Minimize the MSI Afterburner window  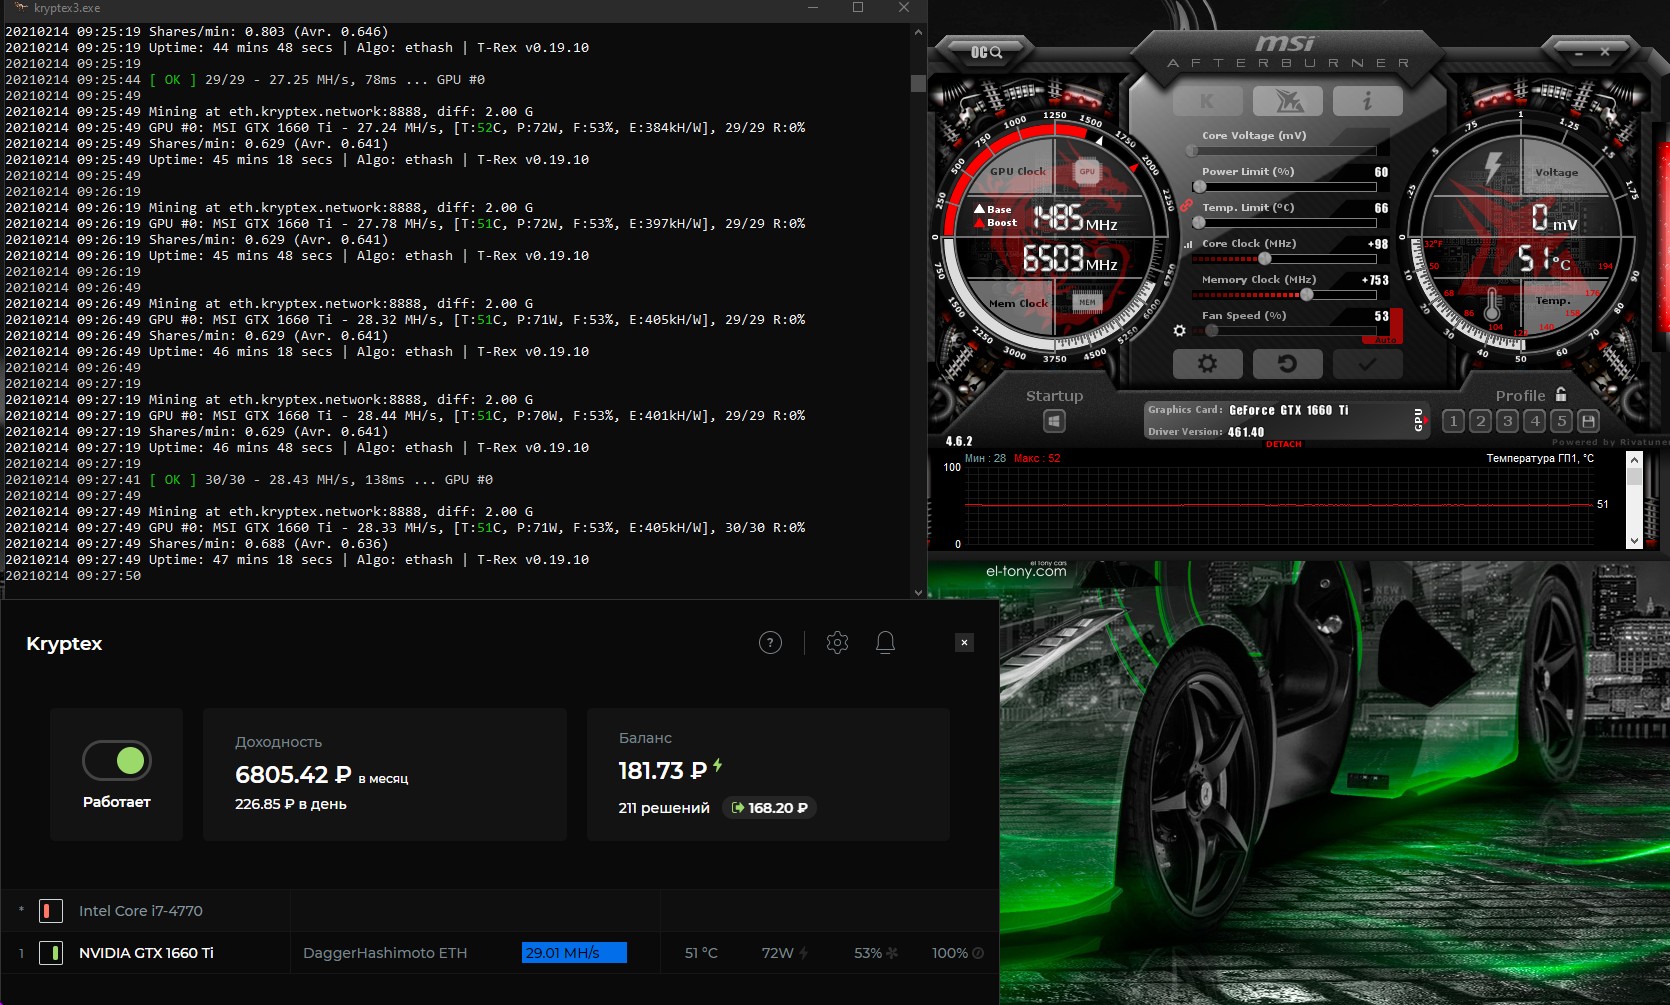pos(1579,52)
